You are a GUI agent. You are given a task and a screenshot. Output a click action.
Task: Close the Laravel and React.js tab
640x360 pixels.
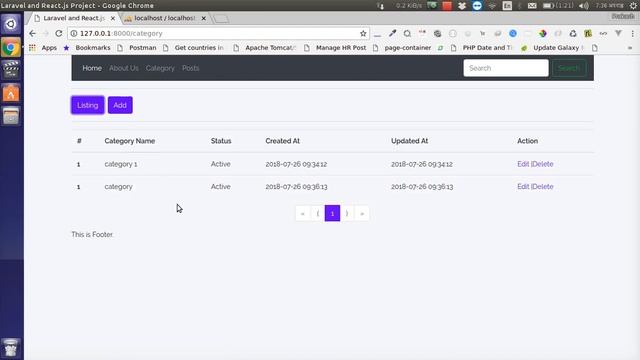pyautogui.click(x=113, y=18)
